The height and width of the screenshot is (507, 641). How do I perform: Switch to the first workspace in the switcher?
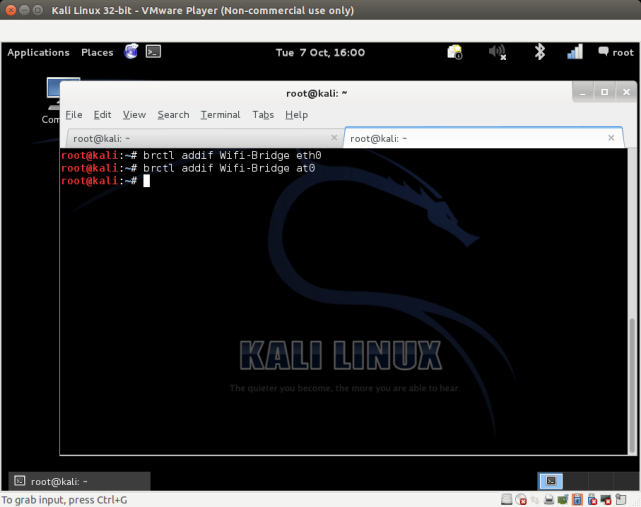click(551, 481)
